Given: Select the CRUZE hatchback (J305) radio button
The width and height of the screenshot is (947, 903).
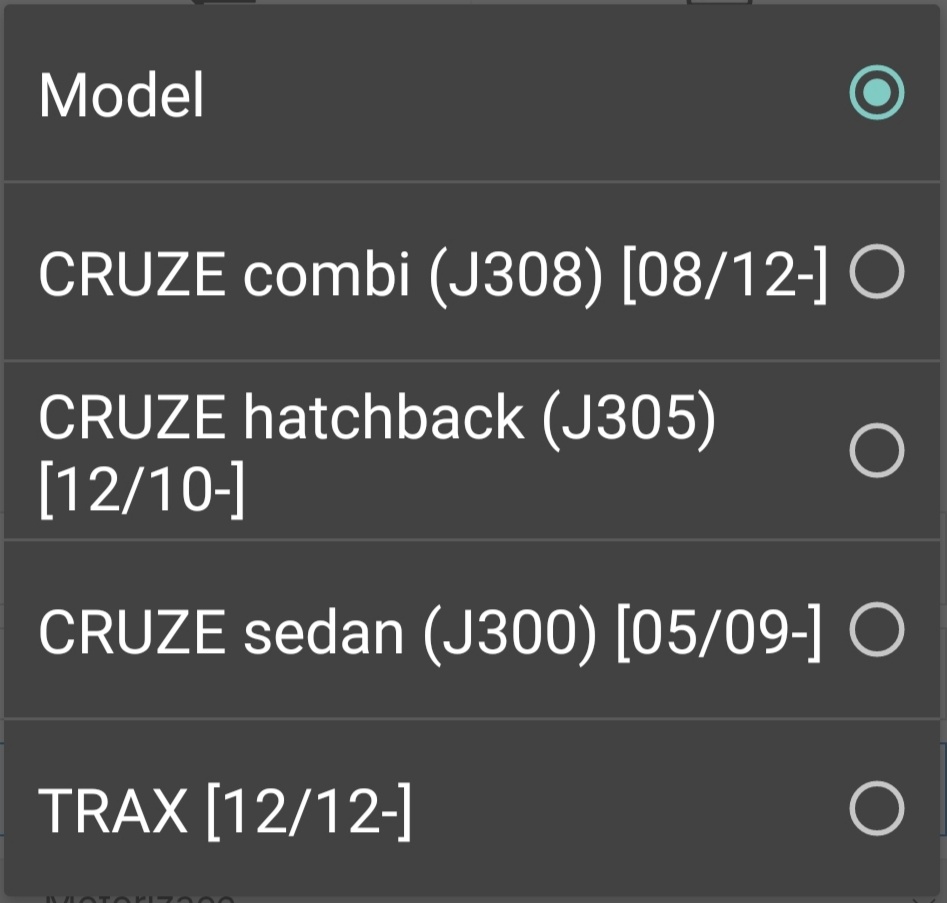Looking at the screenshot, I should point(876,450).
